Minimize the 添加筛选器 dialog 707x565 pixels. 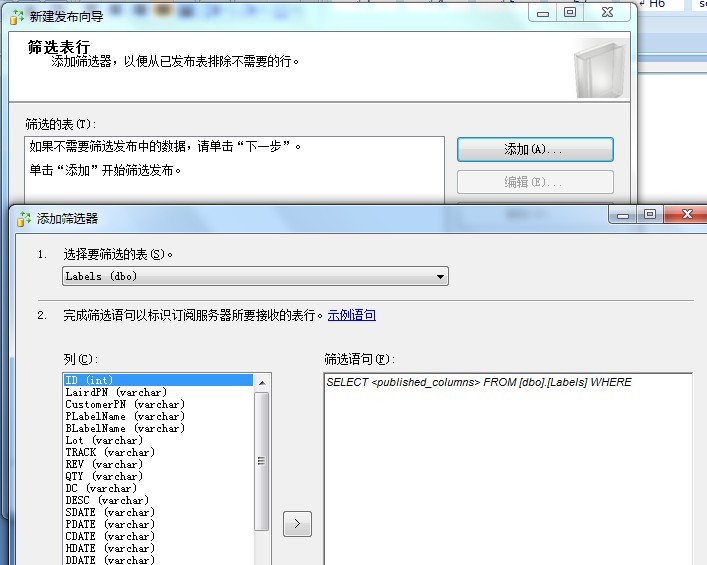623,215
